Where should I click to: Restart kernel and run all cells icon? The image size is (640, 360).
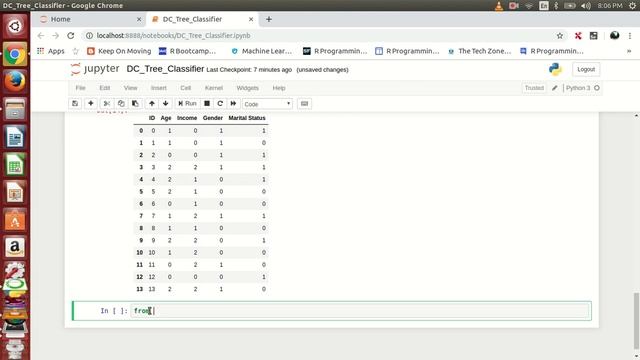233,104
